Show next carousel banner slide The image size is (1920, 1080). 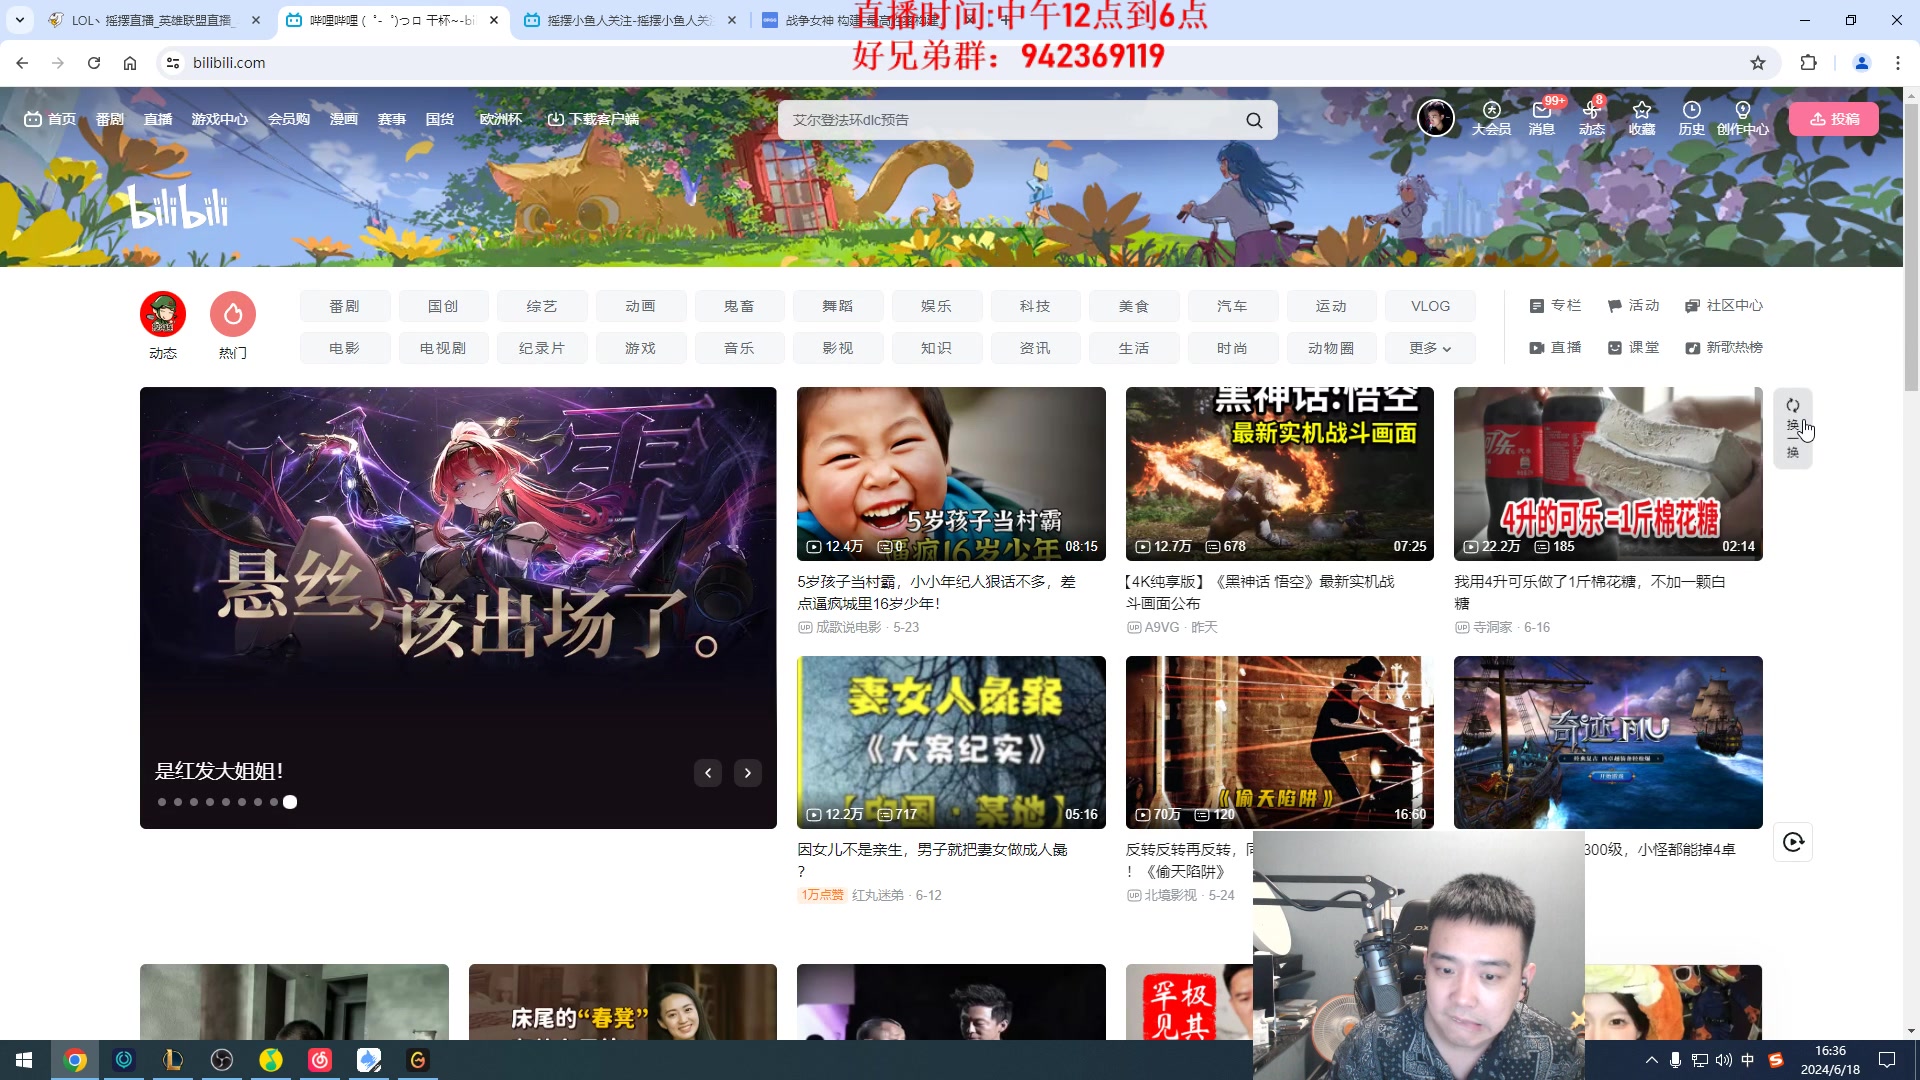(748, 773)
